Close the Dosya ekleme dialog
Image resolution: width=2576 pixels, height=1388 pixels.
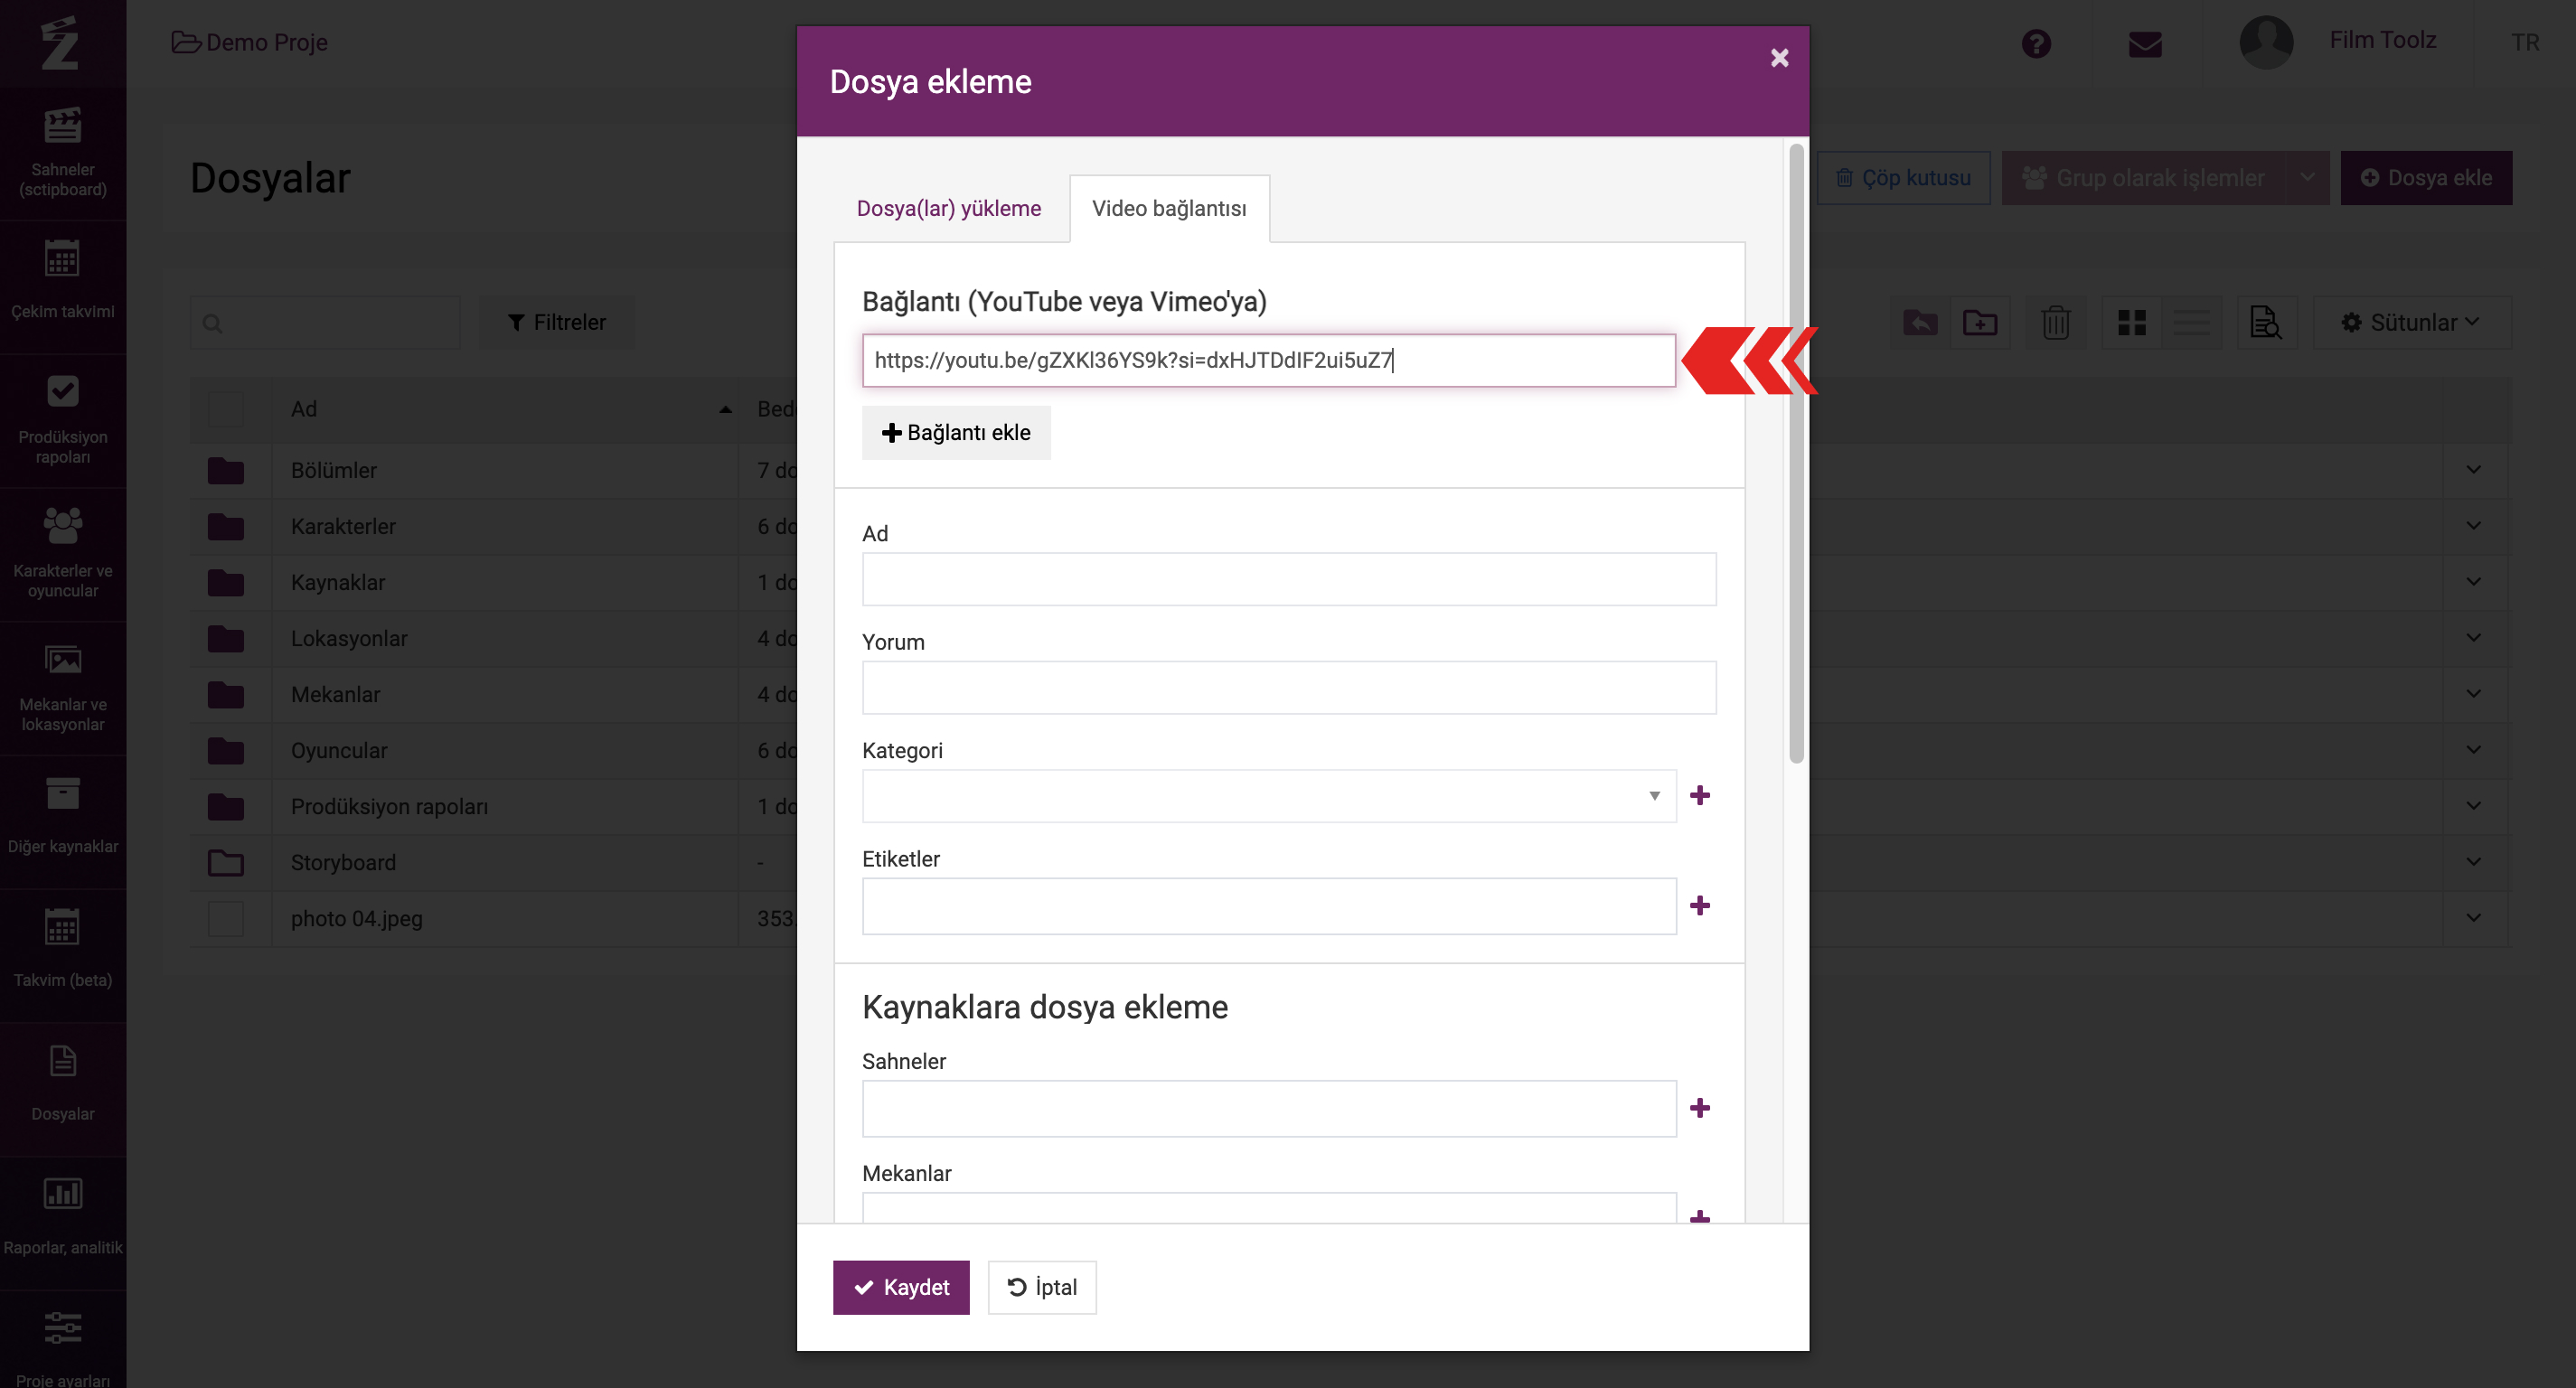pyautogui.click(x=1779, y=58)
